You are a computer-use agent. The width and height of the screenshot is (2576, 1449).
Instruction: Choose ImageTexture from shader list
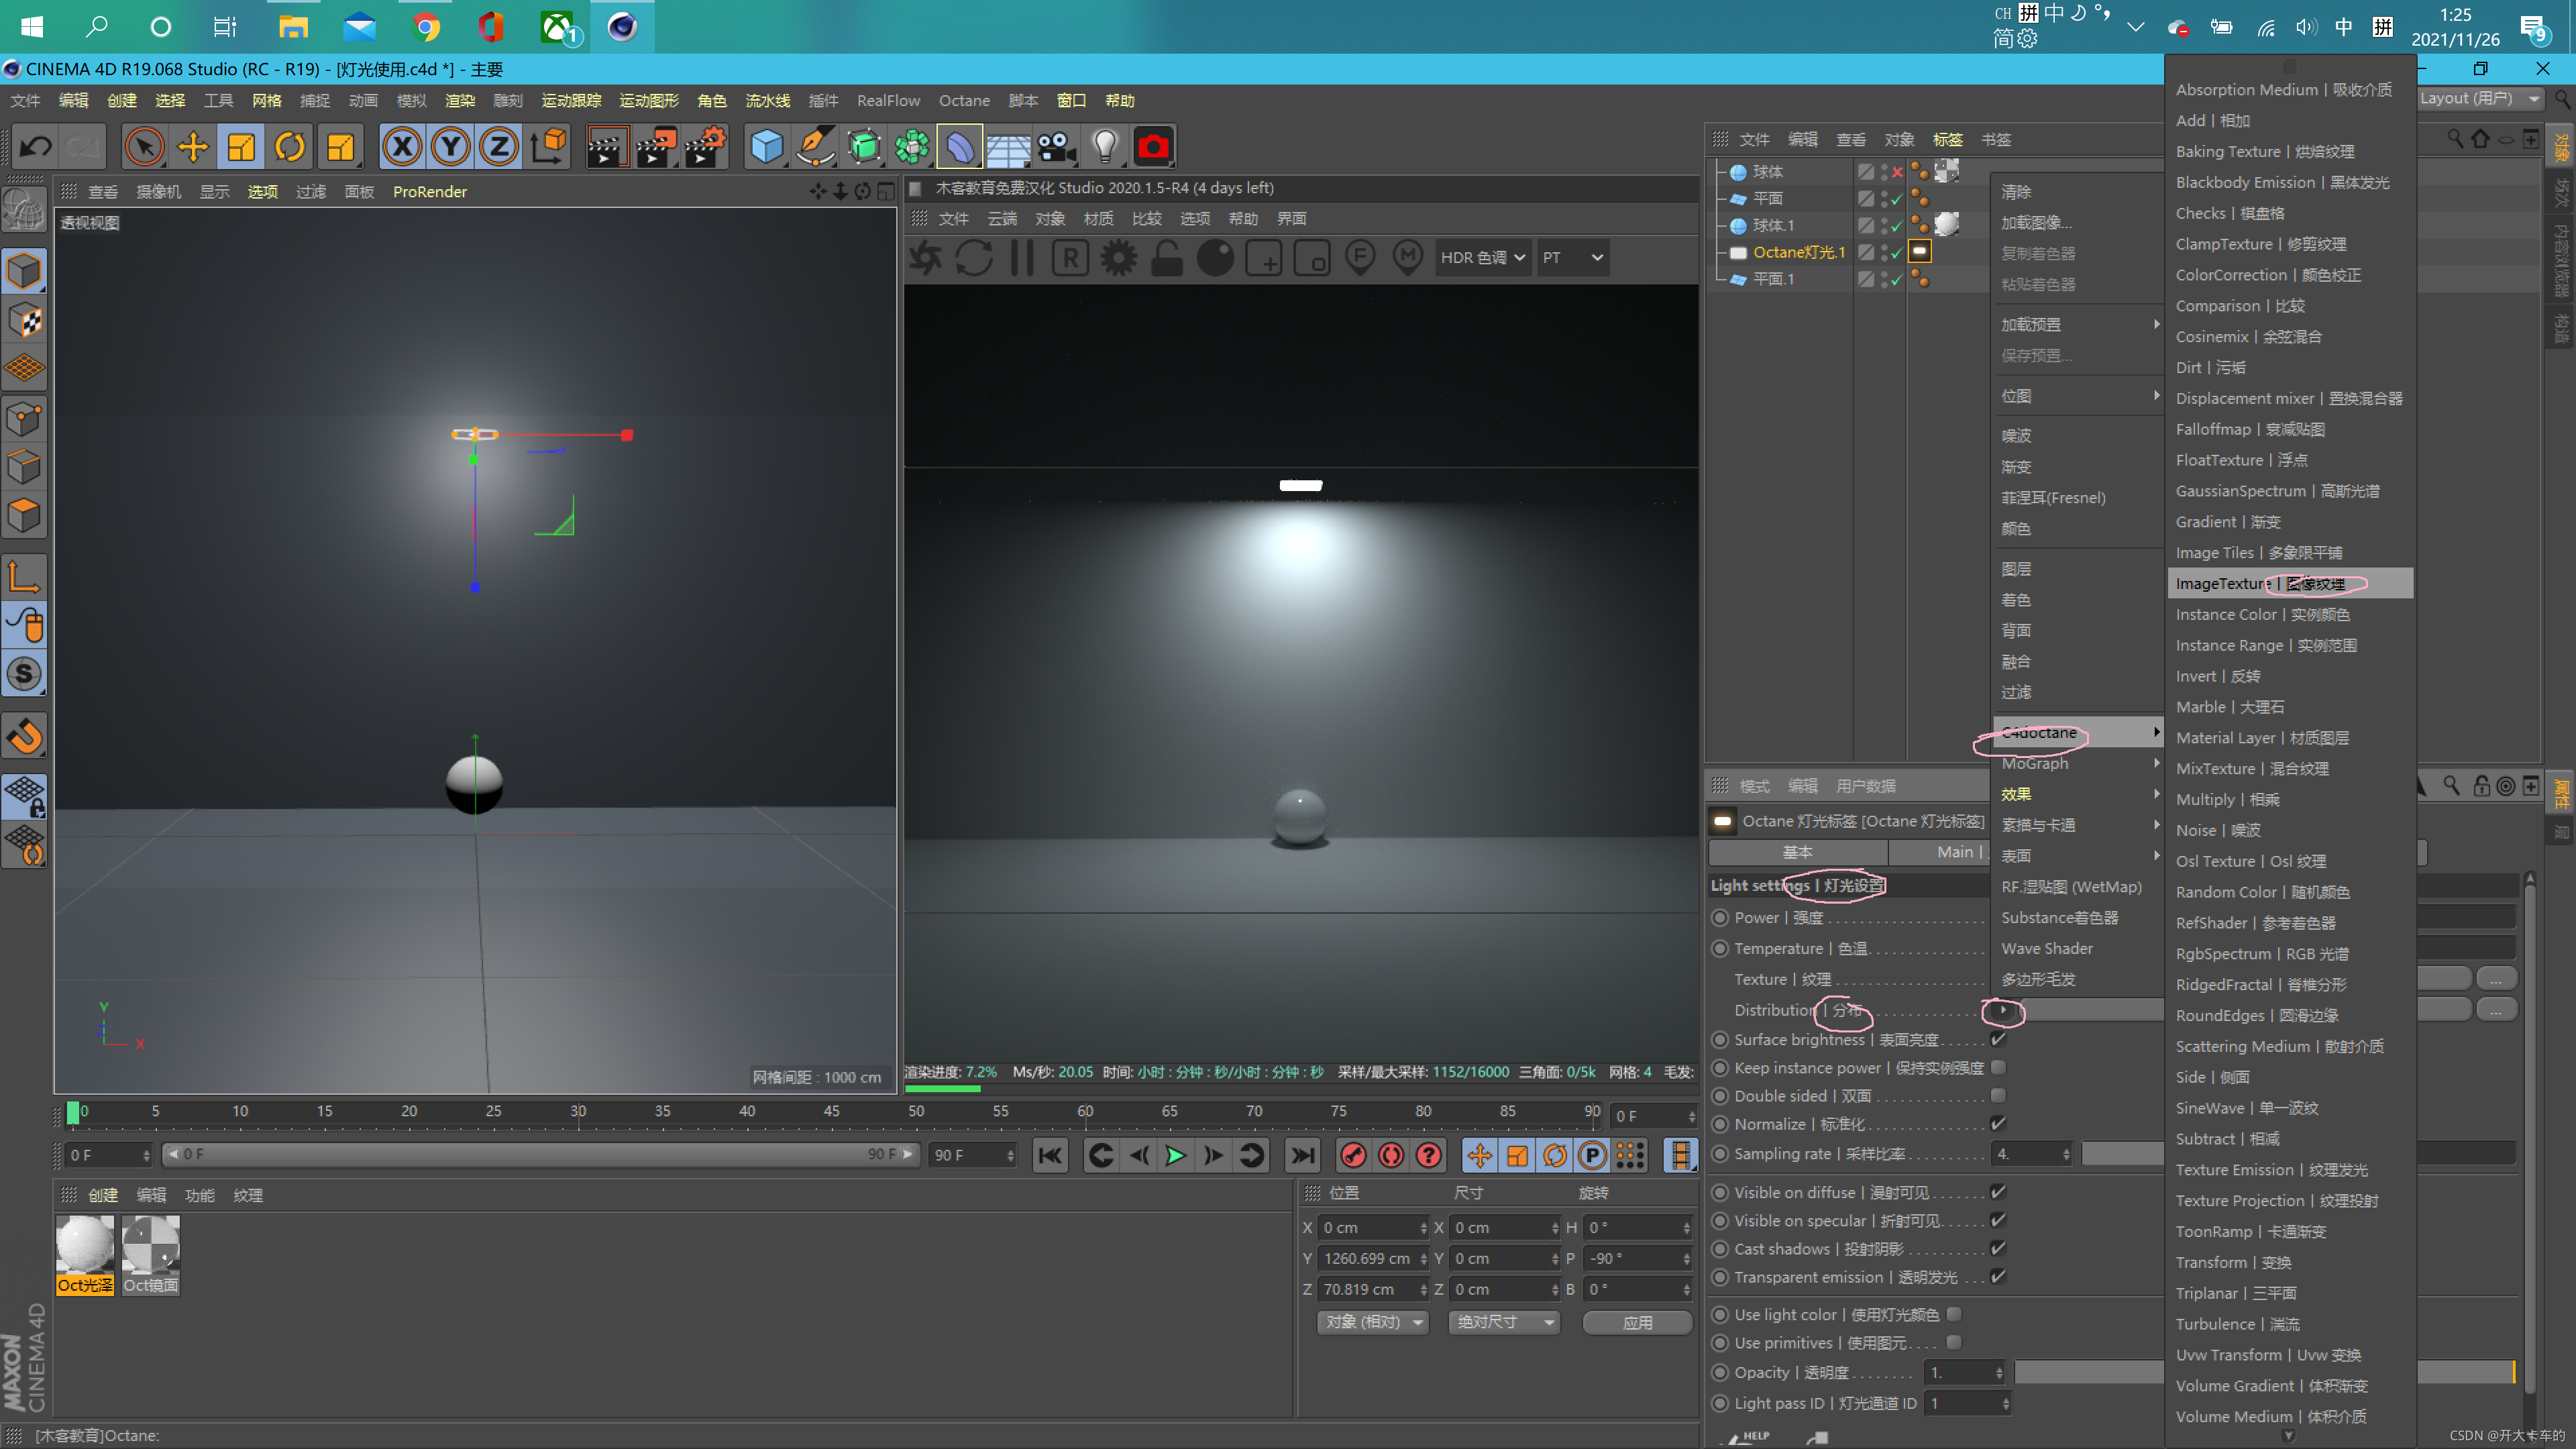(x=2290, y=583)
